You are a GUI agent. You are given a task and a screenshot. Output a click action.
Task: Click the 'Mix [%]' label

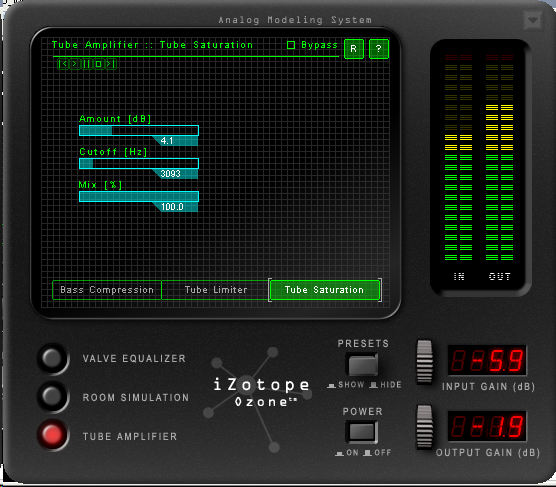(x=100, y=185)
